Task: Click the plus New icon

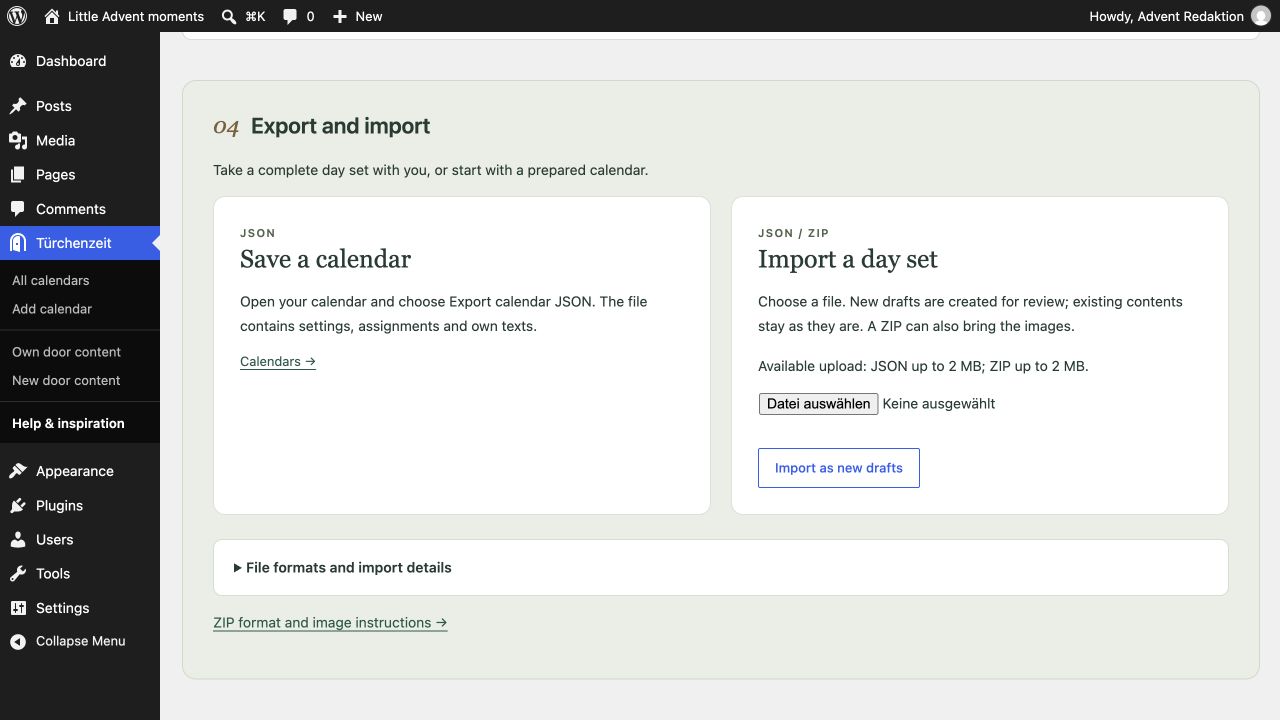Action: pyautogui.click(x=340, y=16)
